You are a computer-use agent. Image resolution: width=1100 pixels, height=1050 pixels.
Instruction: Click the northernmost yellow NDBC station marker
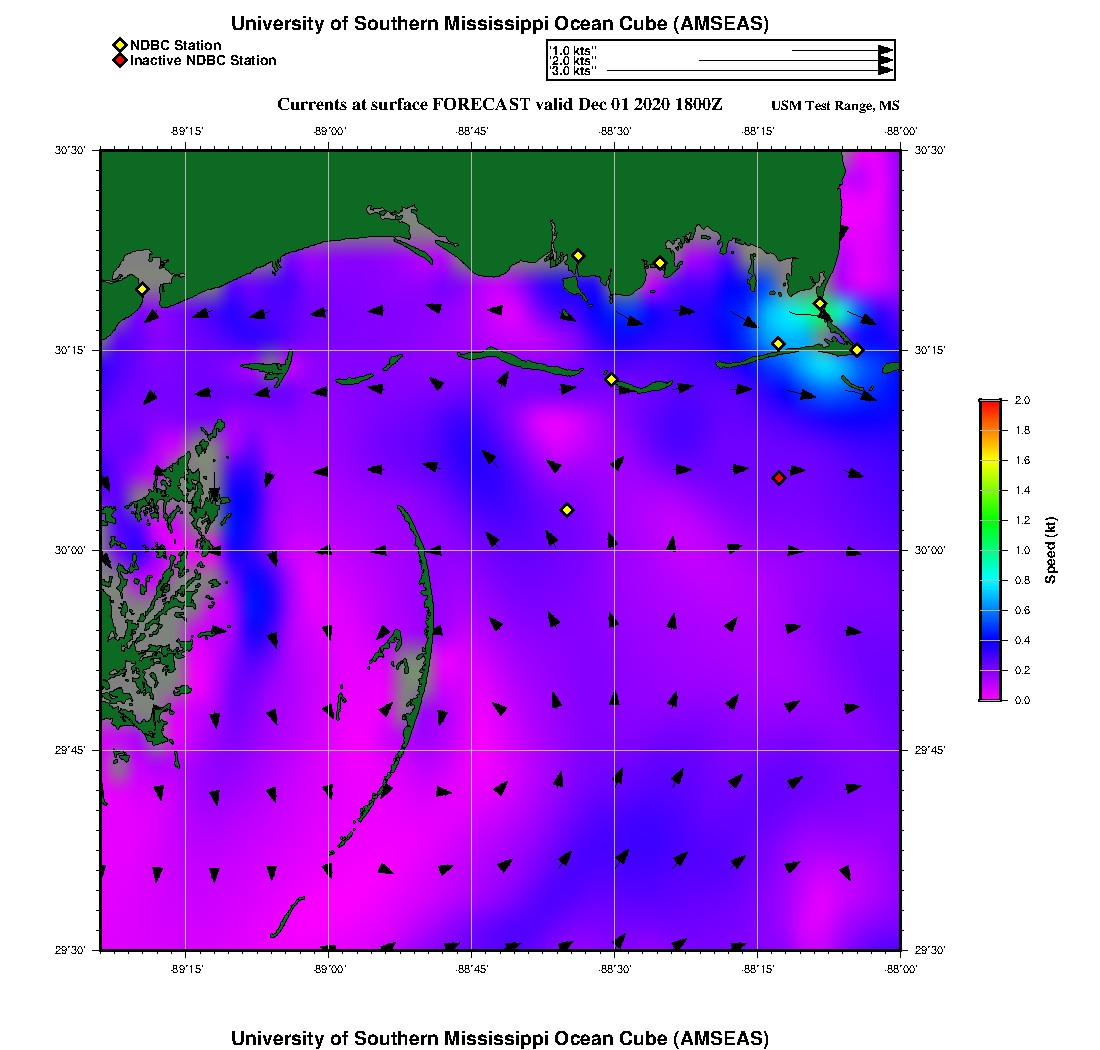point(578,256)
